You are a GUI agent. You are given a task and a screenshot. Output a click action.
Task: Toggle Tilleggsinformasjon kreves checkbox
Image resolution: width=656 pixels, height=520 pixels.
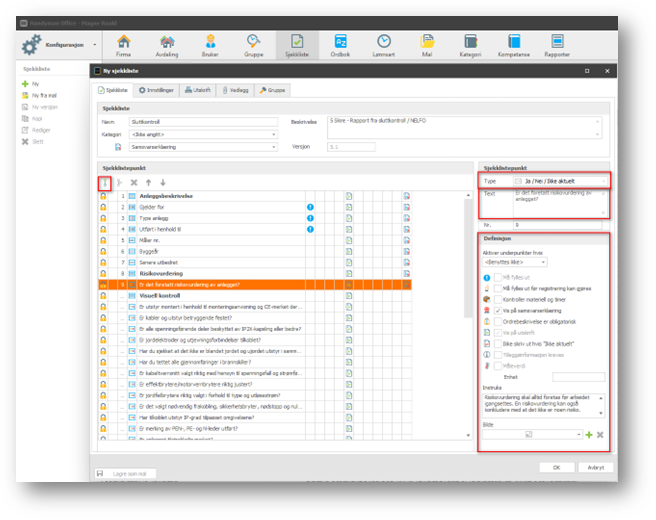tap(498, 355)
